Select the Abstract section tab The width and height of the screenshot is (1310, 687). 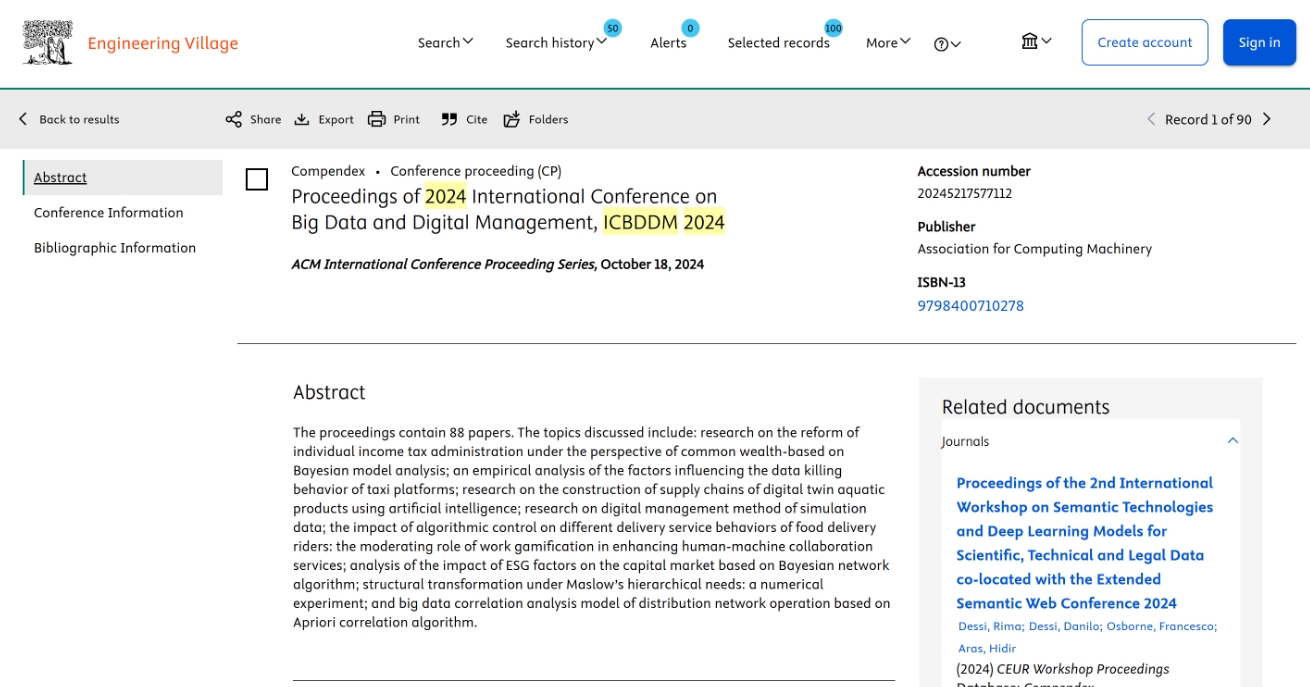pos(123,177)
